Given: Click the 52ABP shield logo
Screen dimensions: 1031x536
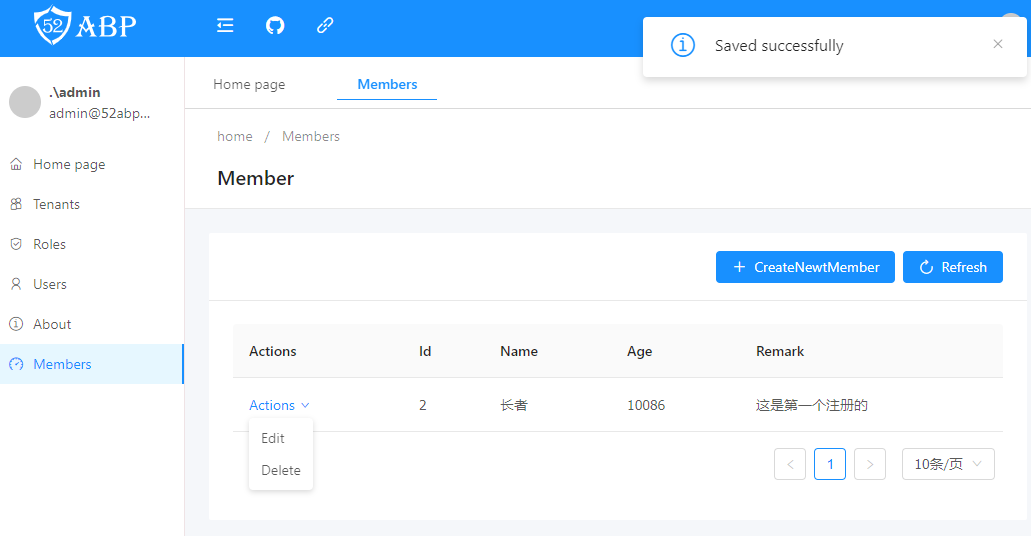Looking at the screenshot, I should (x=52, y=26).
